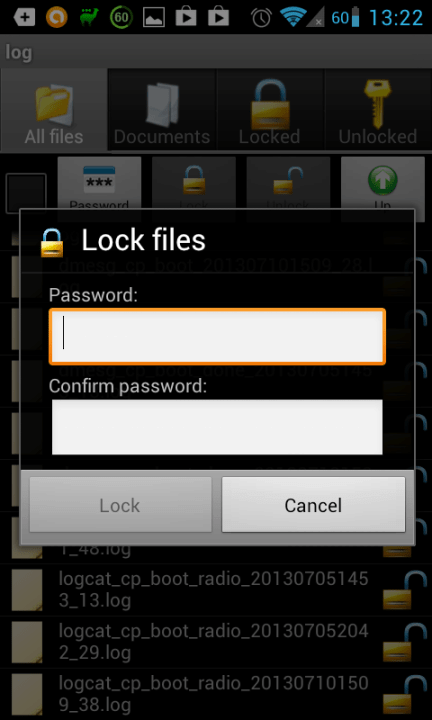Show the Locked files tab

(270, 110)
